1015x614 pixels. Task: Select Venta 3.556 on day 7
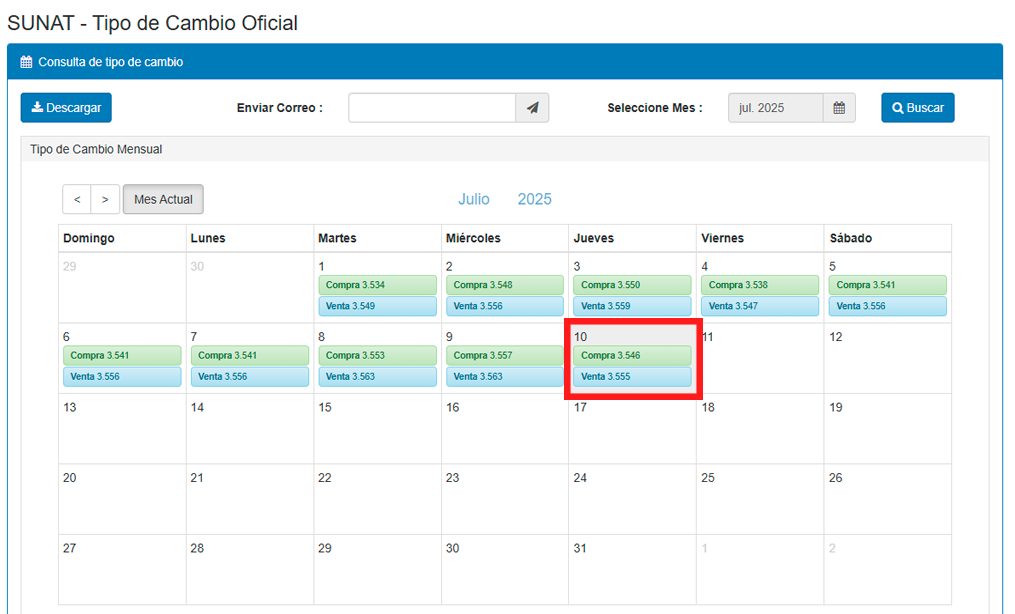pos(250,377)
